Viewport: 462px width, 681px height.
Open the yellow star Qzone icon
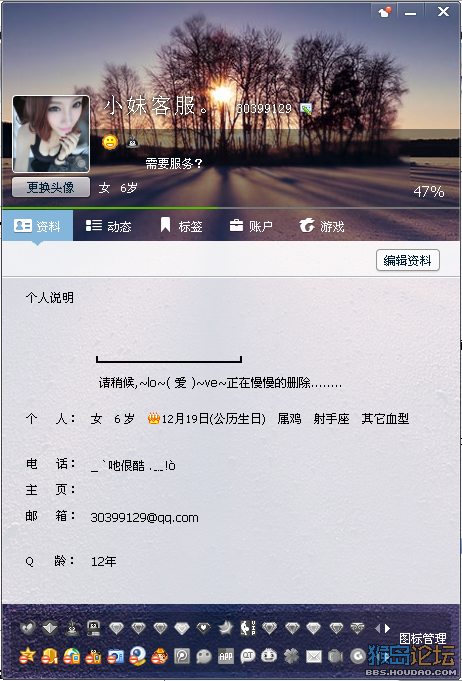click(x=27, y=656)
